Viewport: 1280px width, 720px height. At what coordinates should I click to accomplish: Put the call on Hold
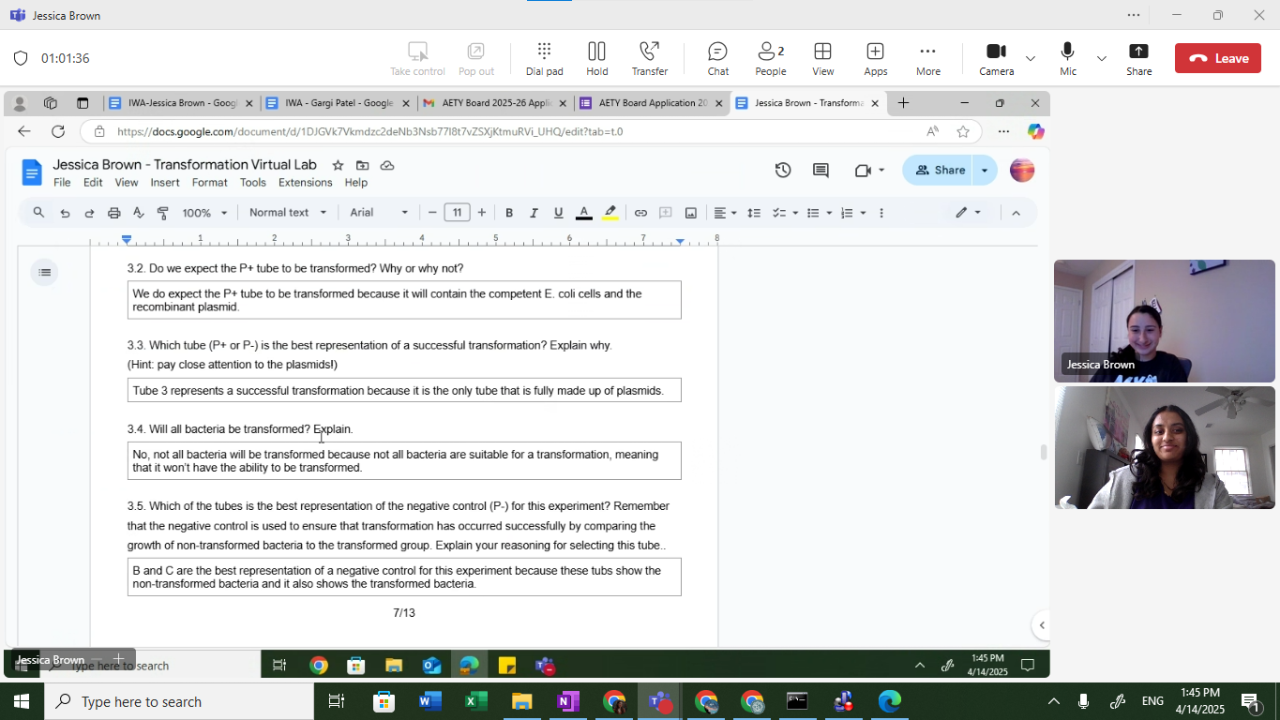597,58
